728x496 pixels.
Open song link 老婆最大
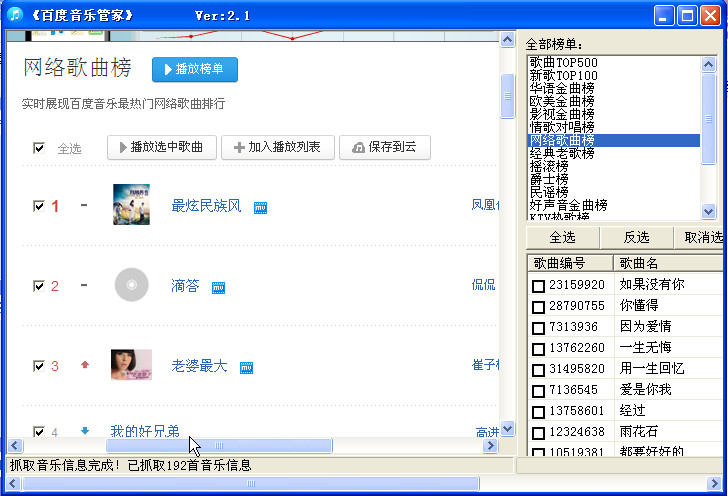(199, 366)
